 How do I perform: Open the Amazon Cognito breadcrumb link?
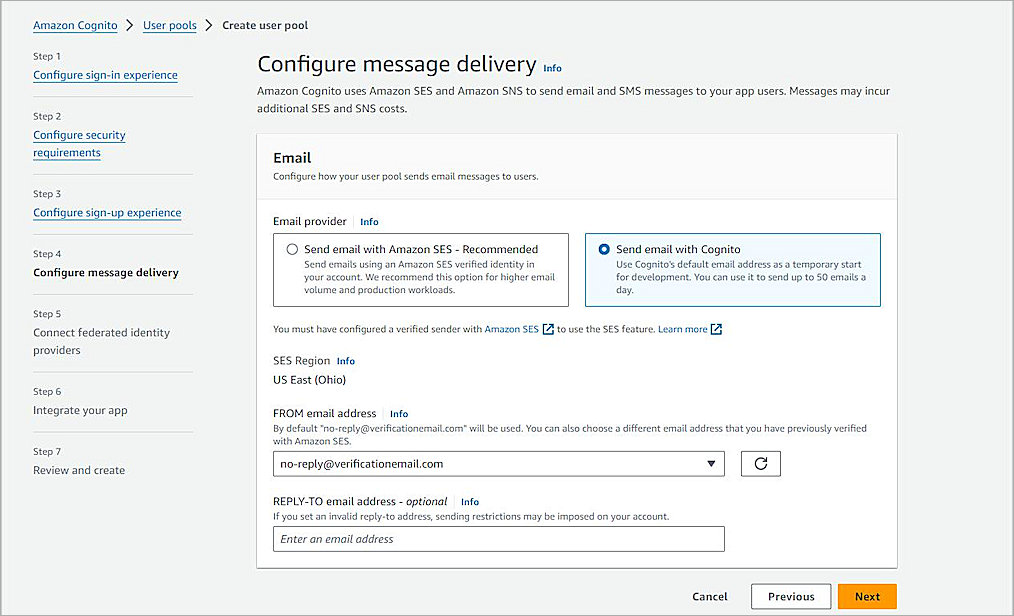75,25
